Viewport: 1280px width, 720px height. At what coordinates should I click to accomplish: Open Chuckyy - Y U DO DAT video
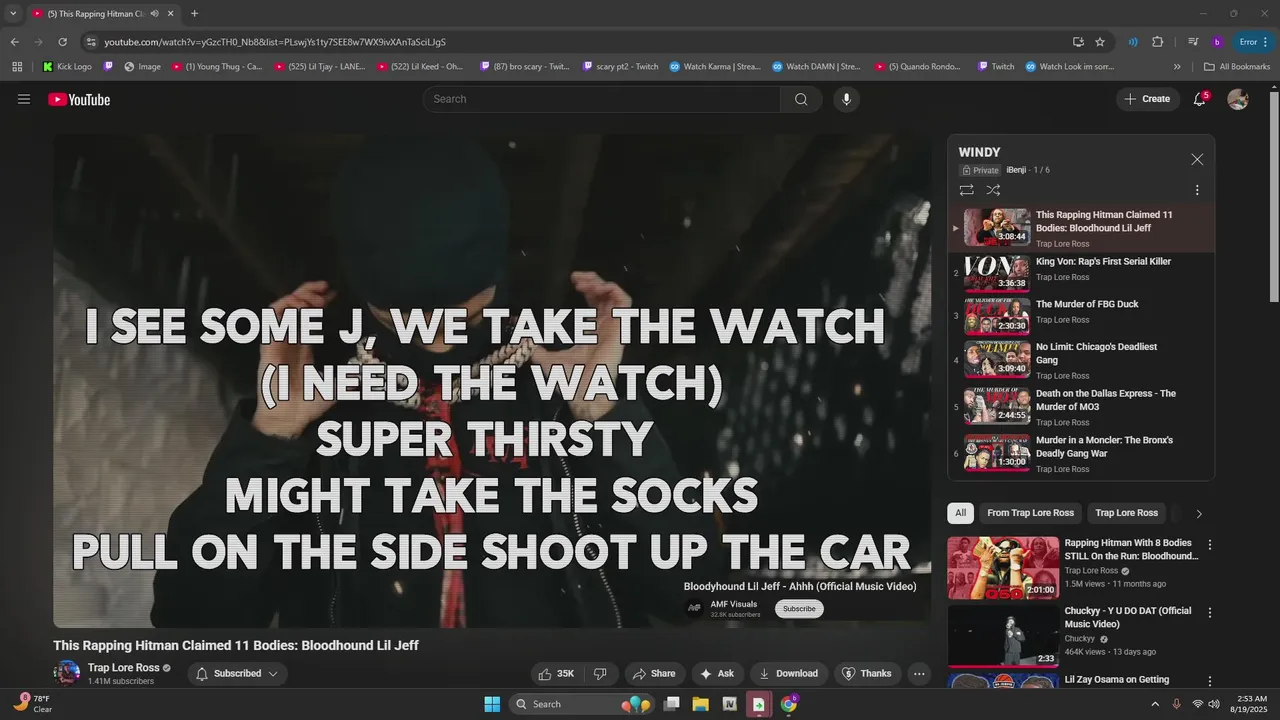coord(1128,617)
